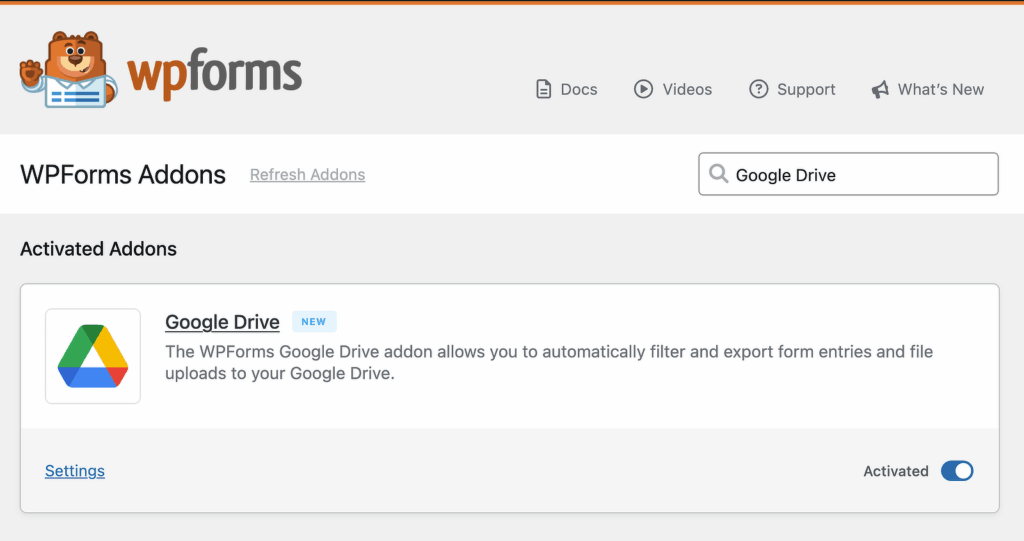Click the Activated Addons section heading
The image size is (1024, 541).
pos(99,249)
